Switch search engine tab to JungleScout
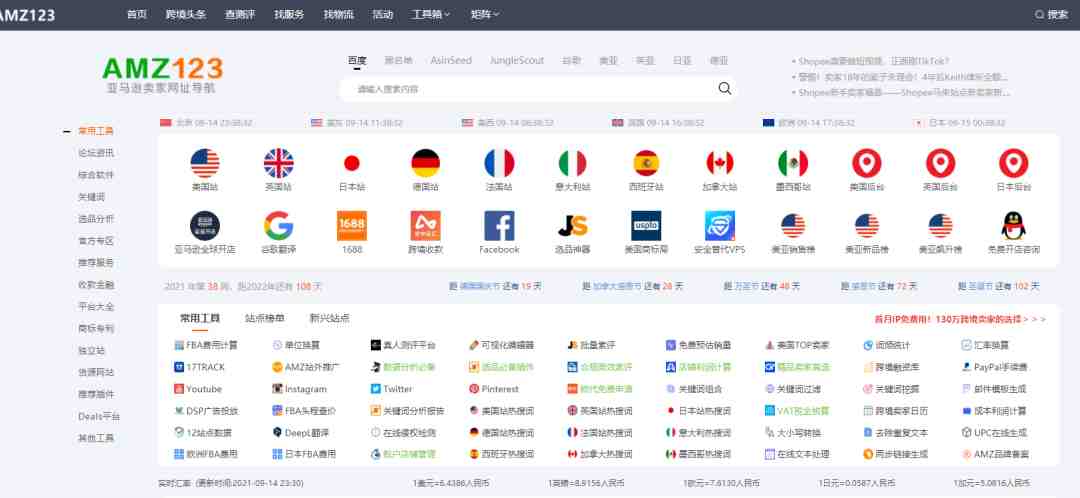This screenshot has height=498, width=1080. point(517,61)
